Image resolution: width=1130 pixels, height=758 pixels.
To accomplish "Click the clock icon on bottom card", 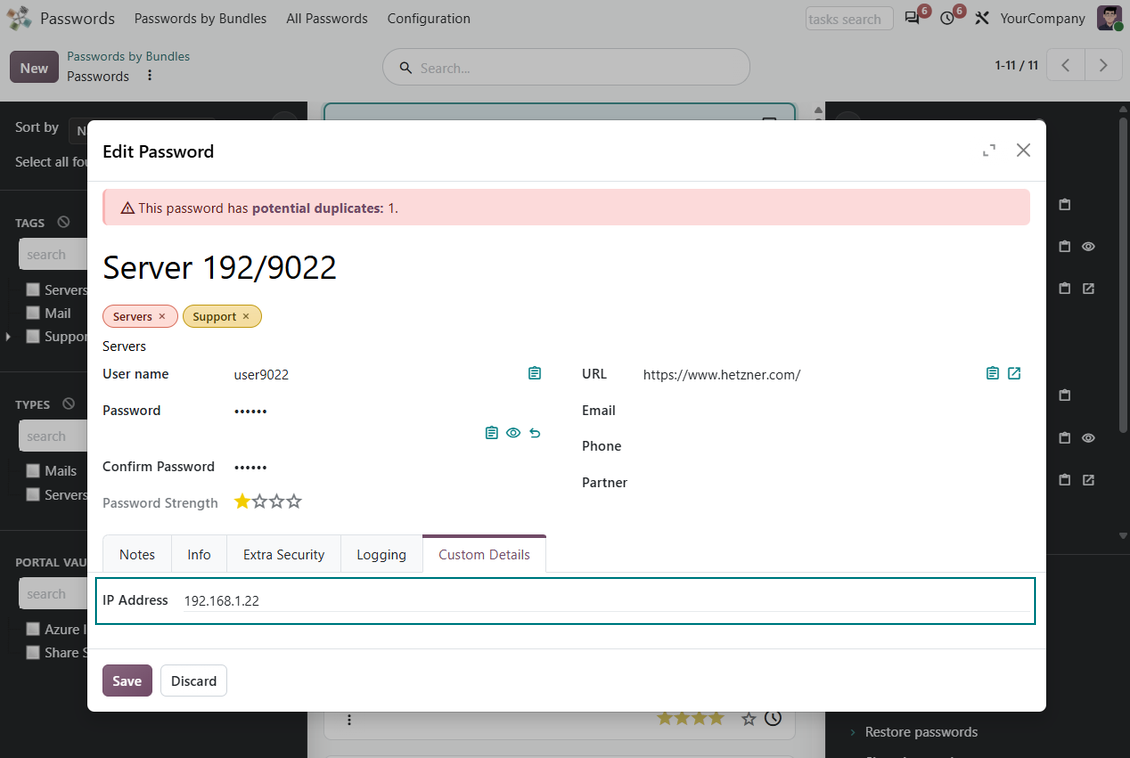I will 773,718.
